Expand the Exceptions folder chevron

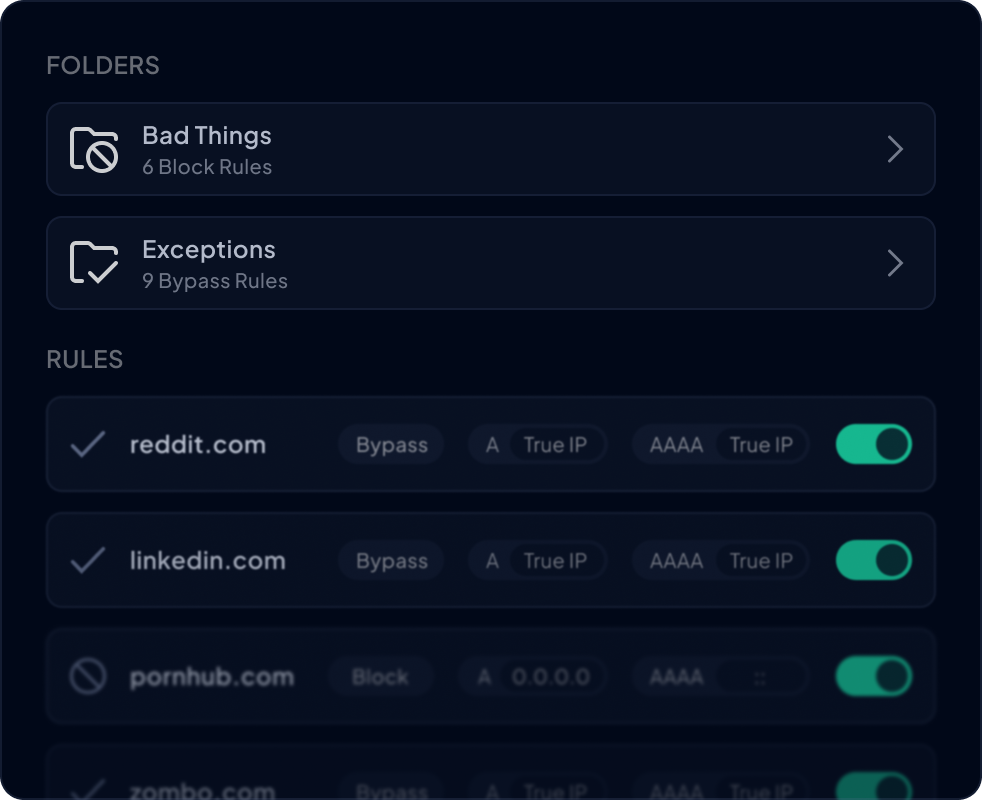(895, 263)
